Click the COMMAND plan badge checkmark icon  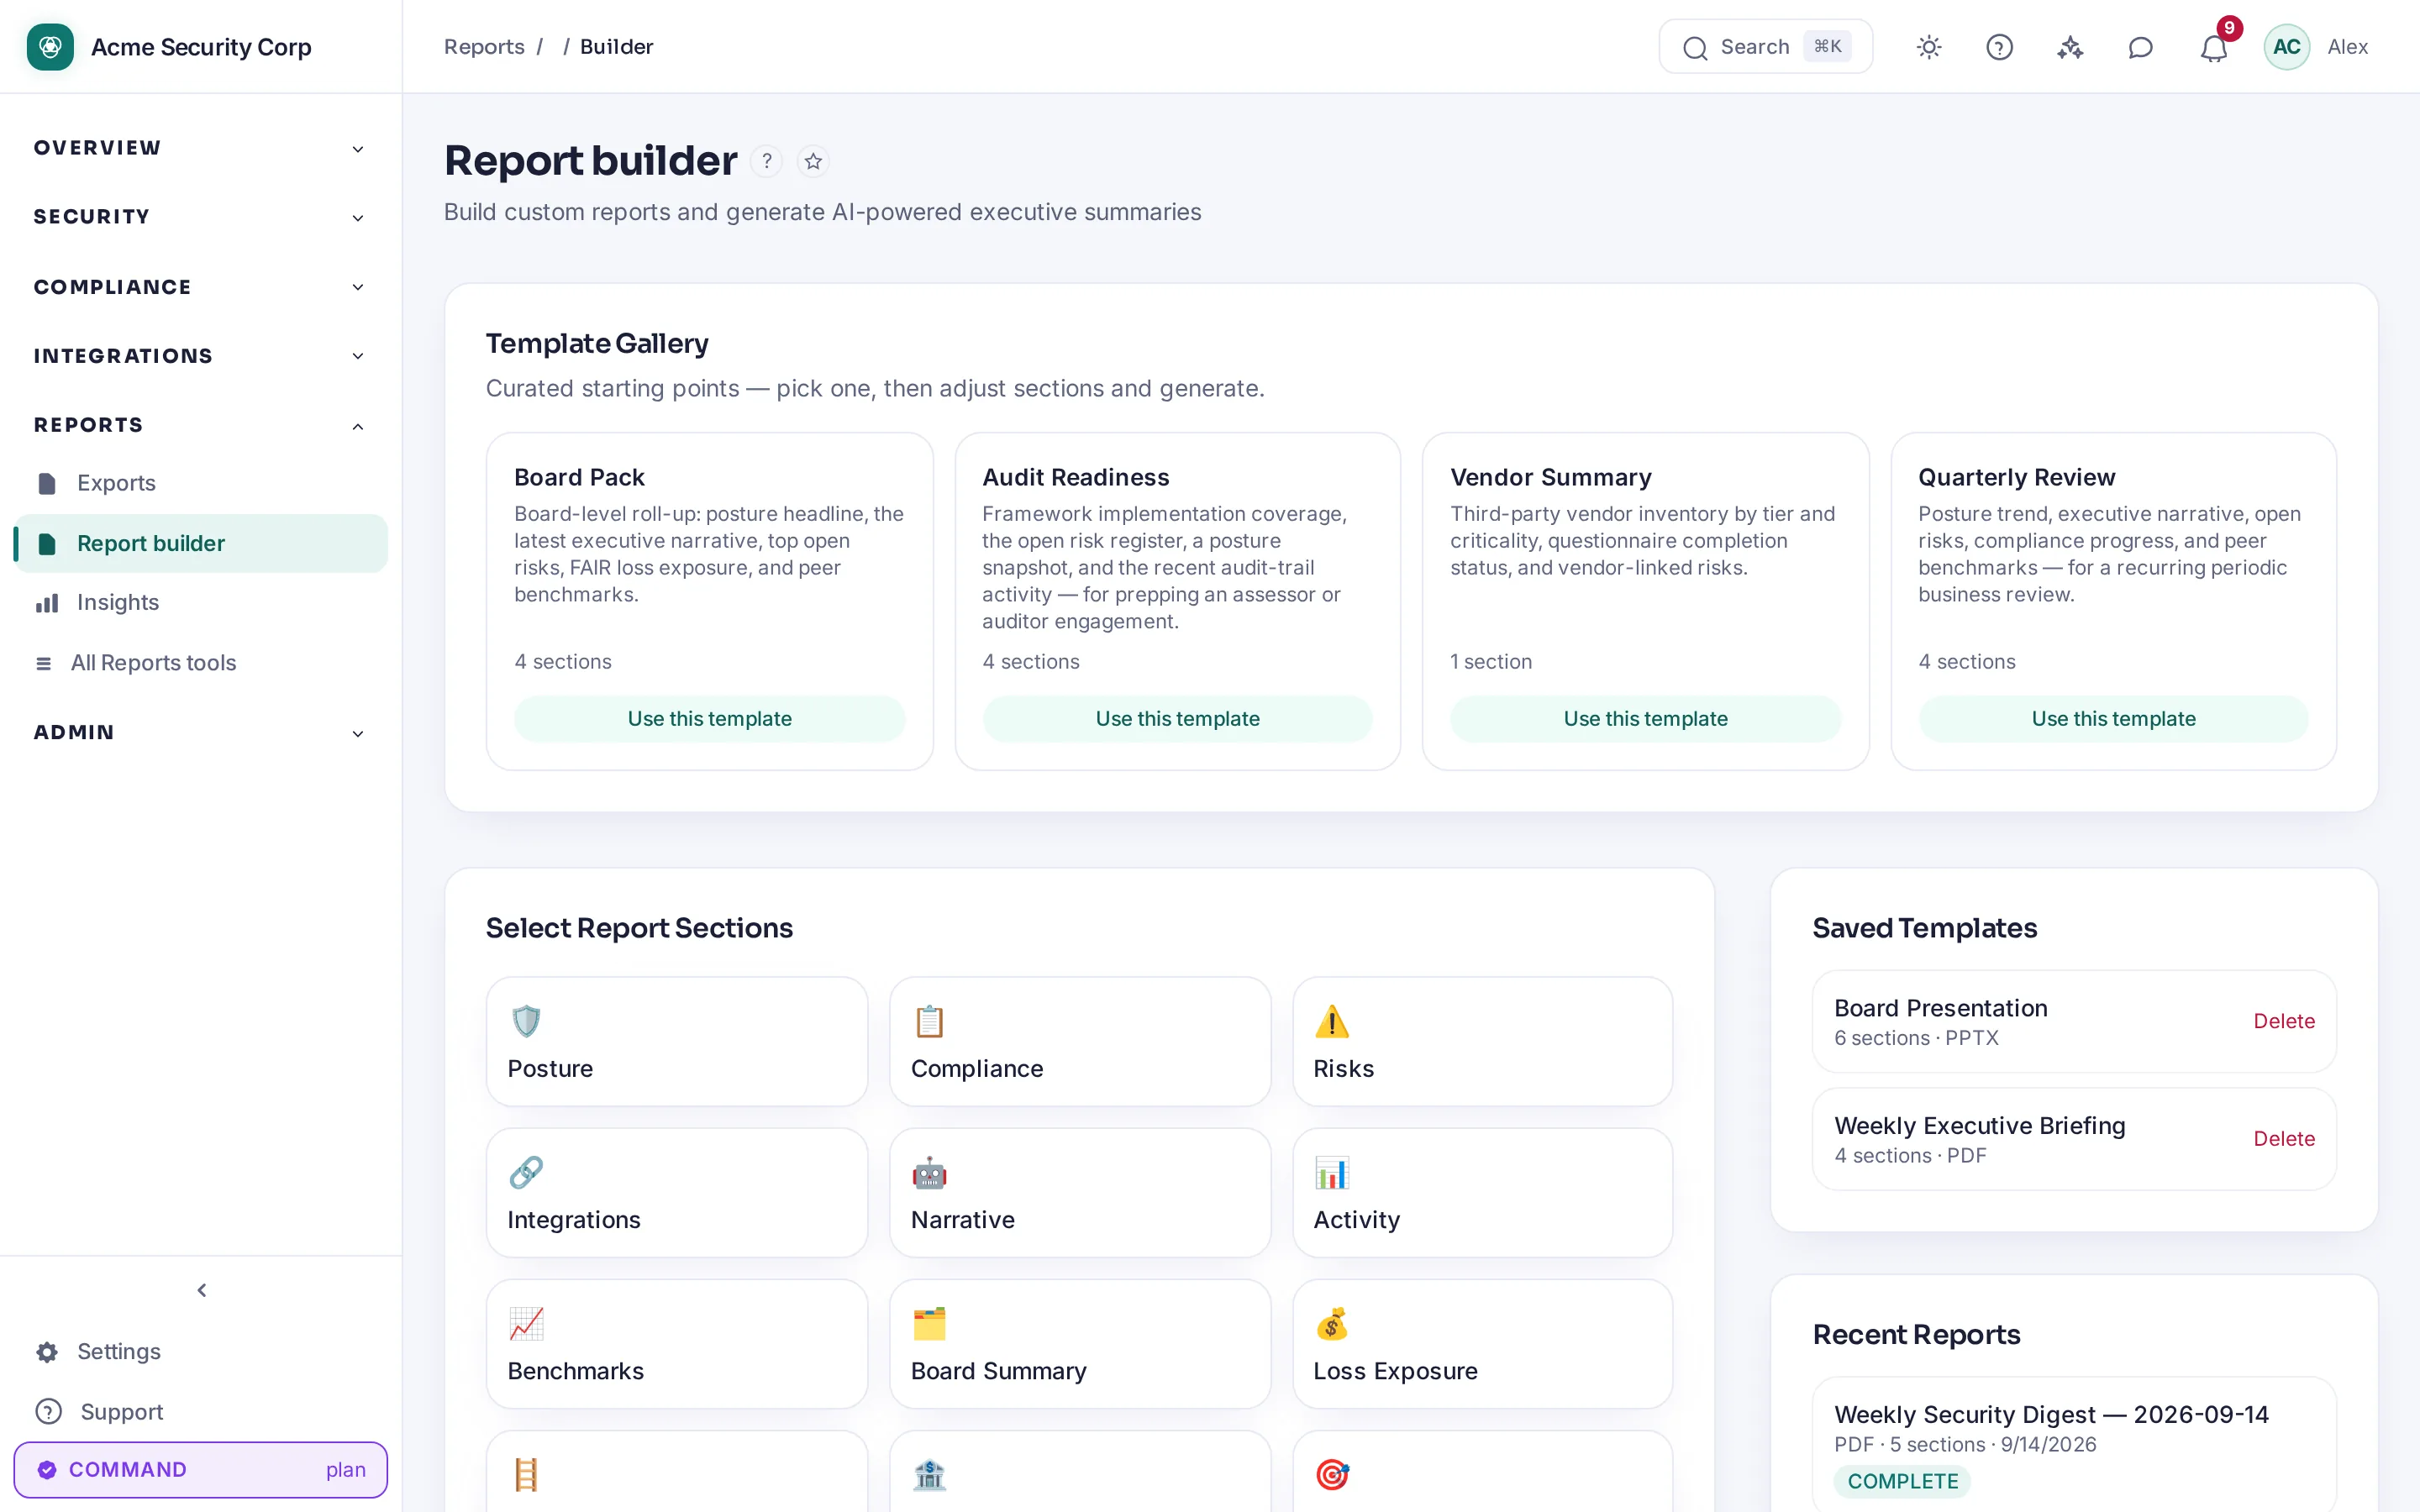pos(47,1469)
